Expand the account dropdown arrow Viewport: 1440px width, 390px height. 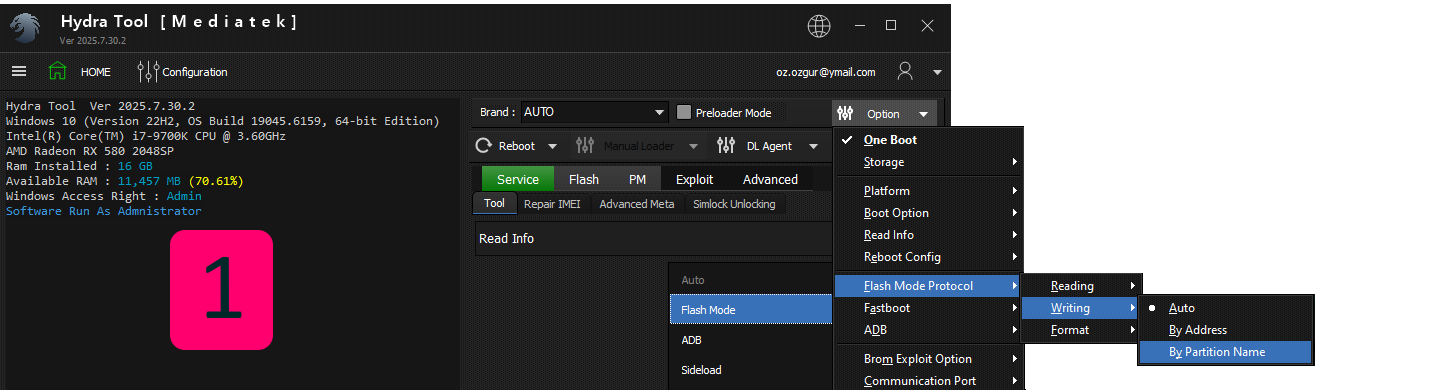(x=937, y=72)
